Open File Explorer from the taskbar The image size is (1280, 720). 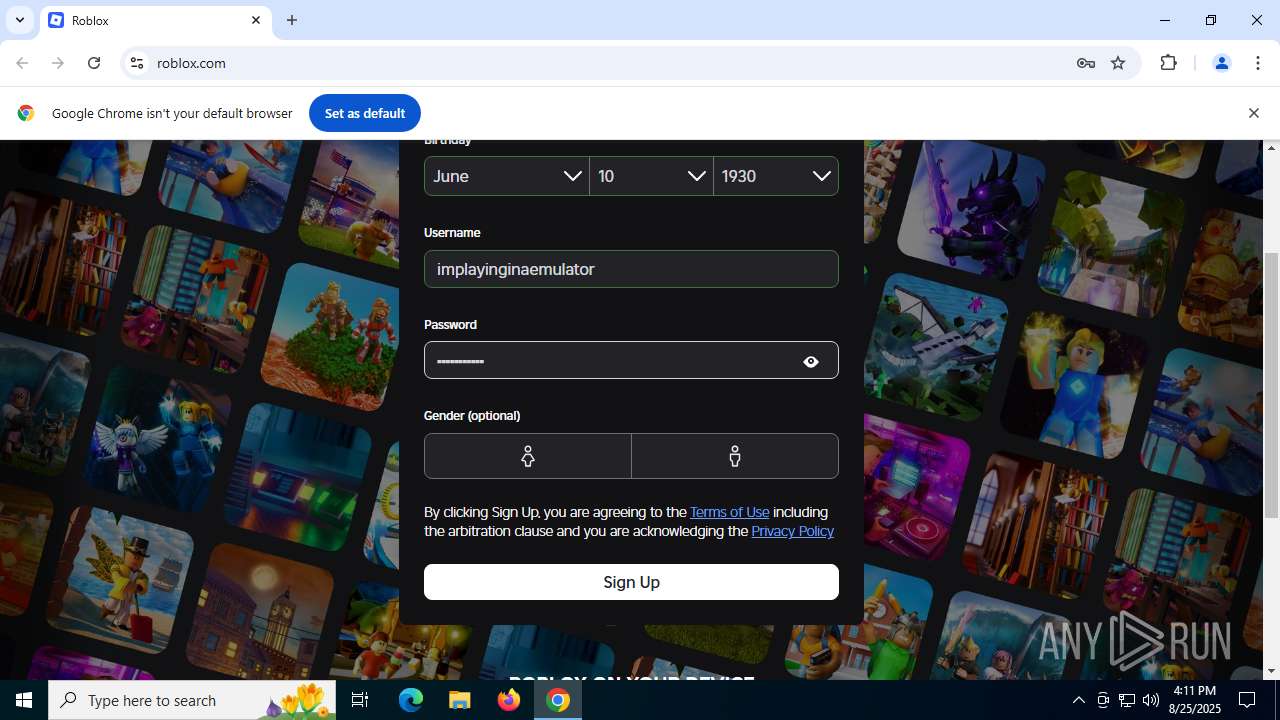tap(459, 700)
